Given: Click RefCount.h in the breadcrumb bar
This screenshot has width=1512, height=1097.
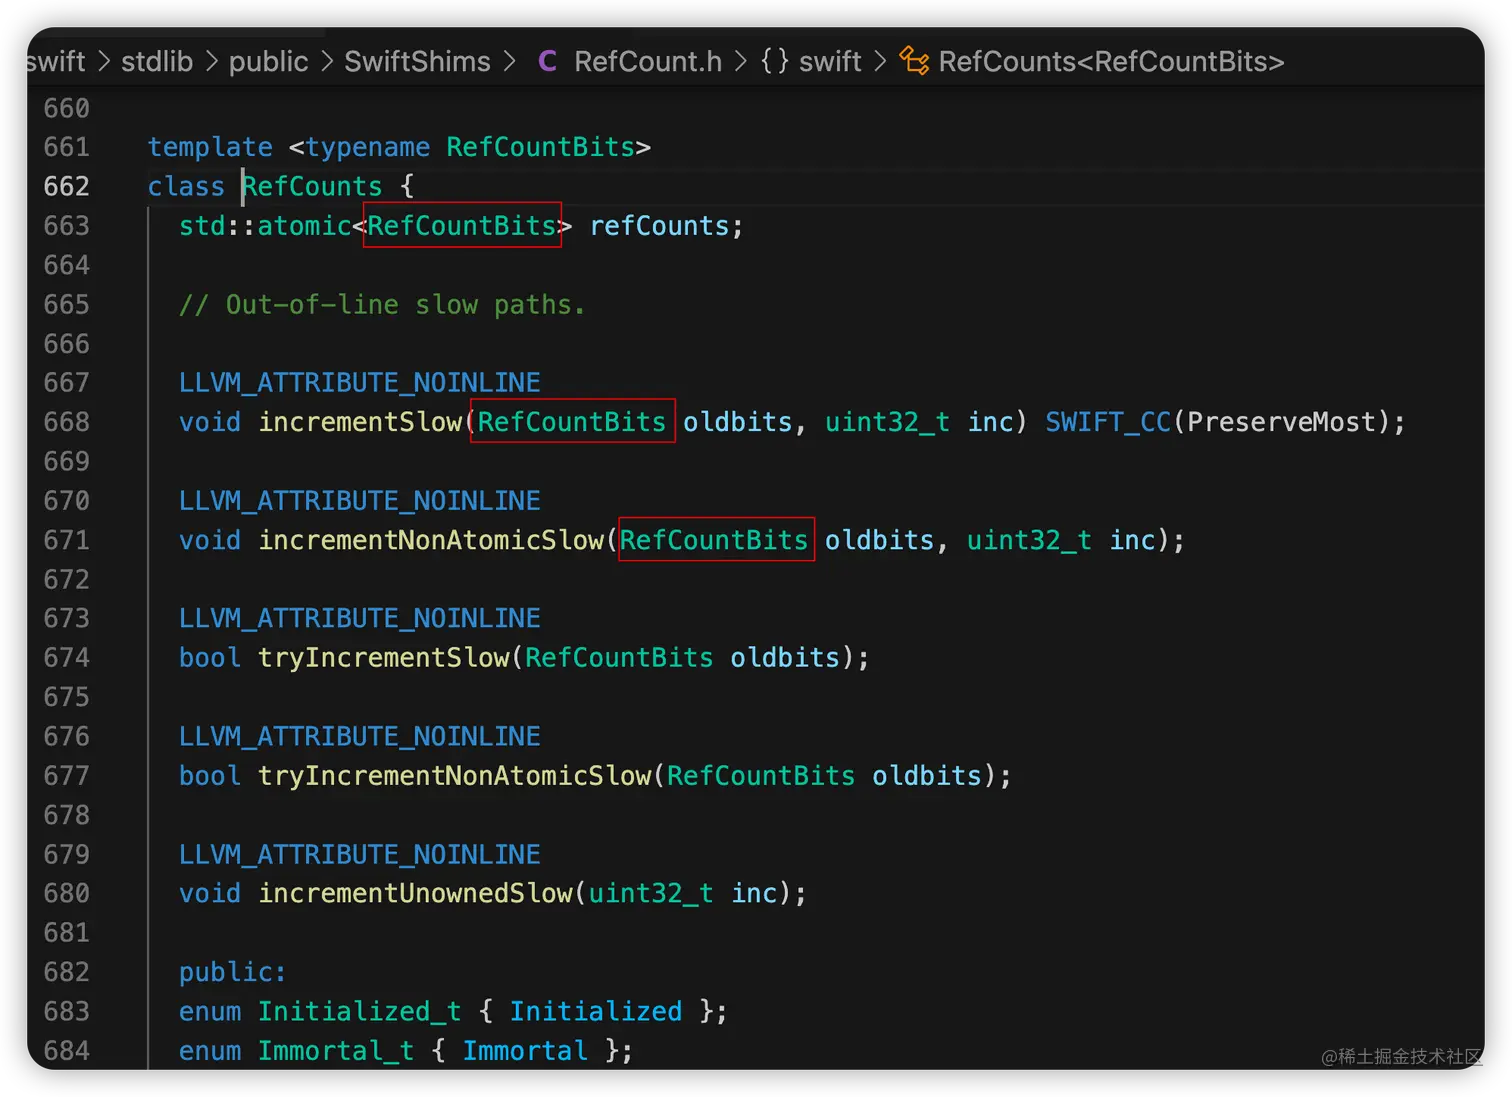Looking at the screenshot, I should point(648,61).
